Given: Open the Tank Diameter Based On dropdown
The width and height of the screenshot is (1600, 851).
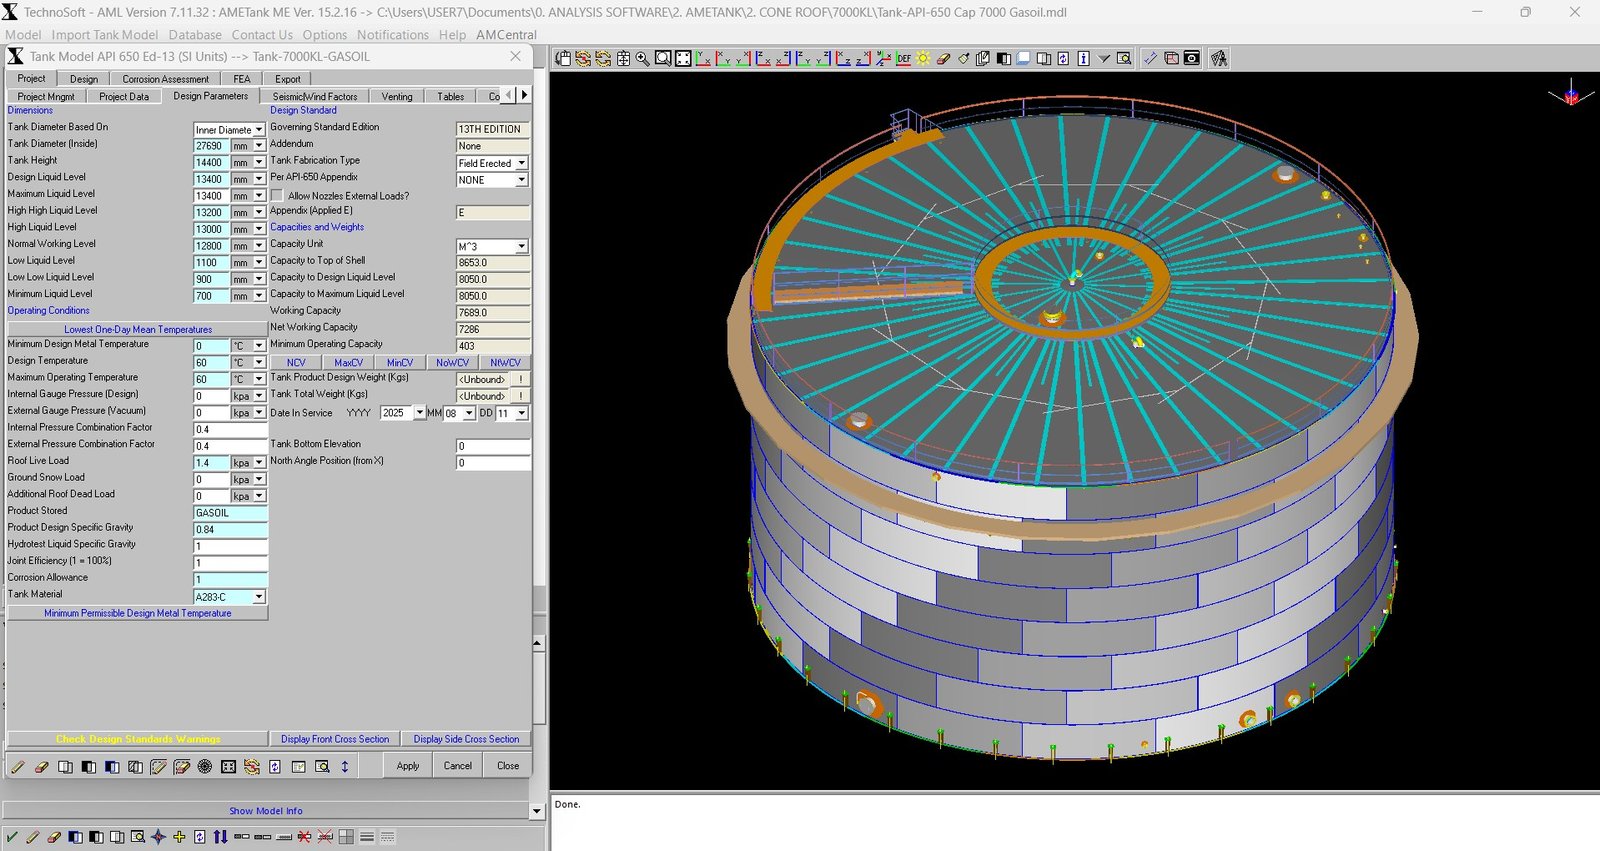Looking at the screenshot, I should coord(259,130).
